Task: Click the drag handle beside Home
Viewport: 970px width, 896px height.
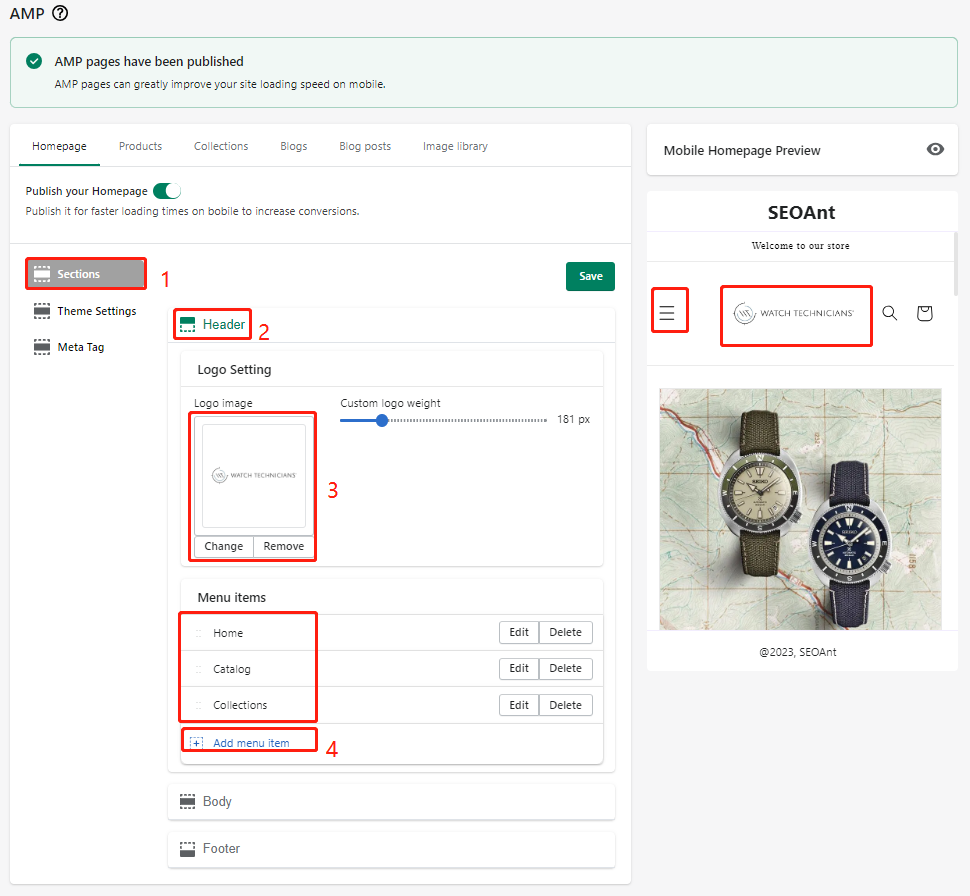Action: 199,633
